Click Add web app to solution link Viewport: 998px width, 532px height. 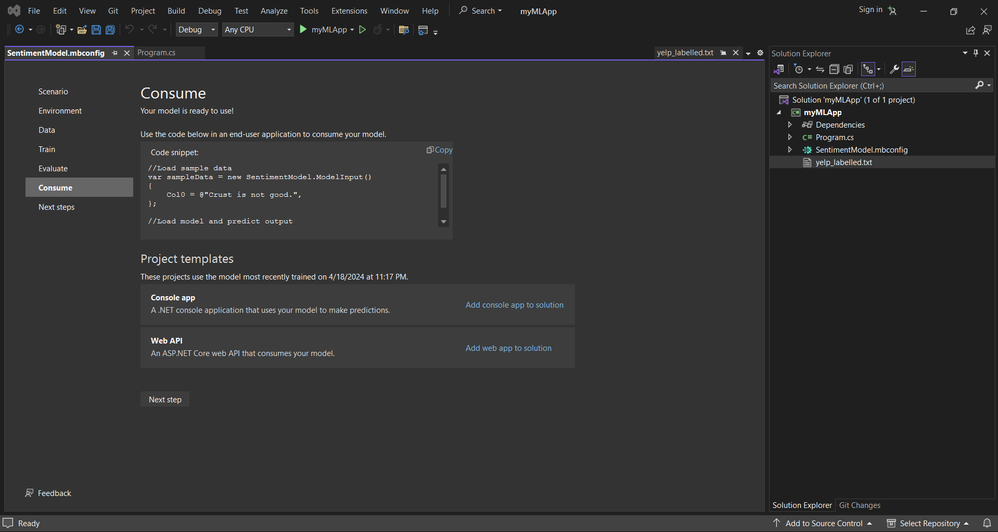pyautogui.click(x=509, y=348)
